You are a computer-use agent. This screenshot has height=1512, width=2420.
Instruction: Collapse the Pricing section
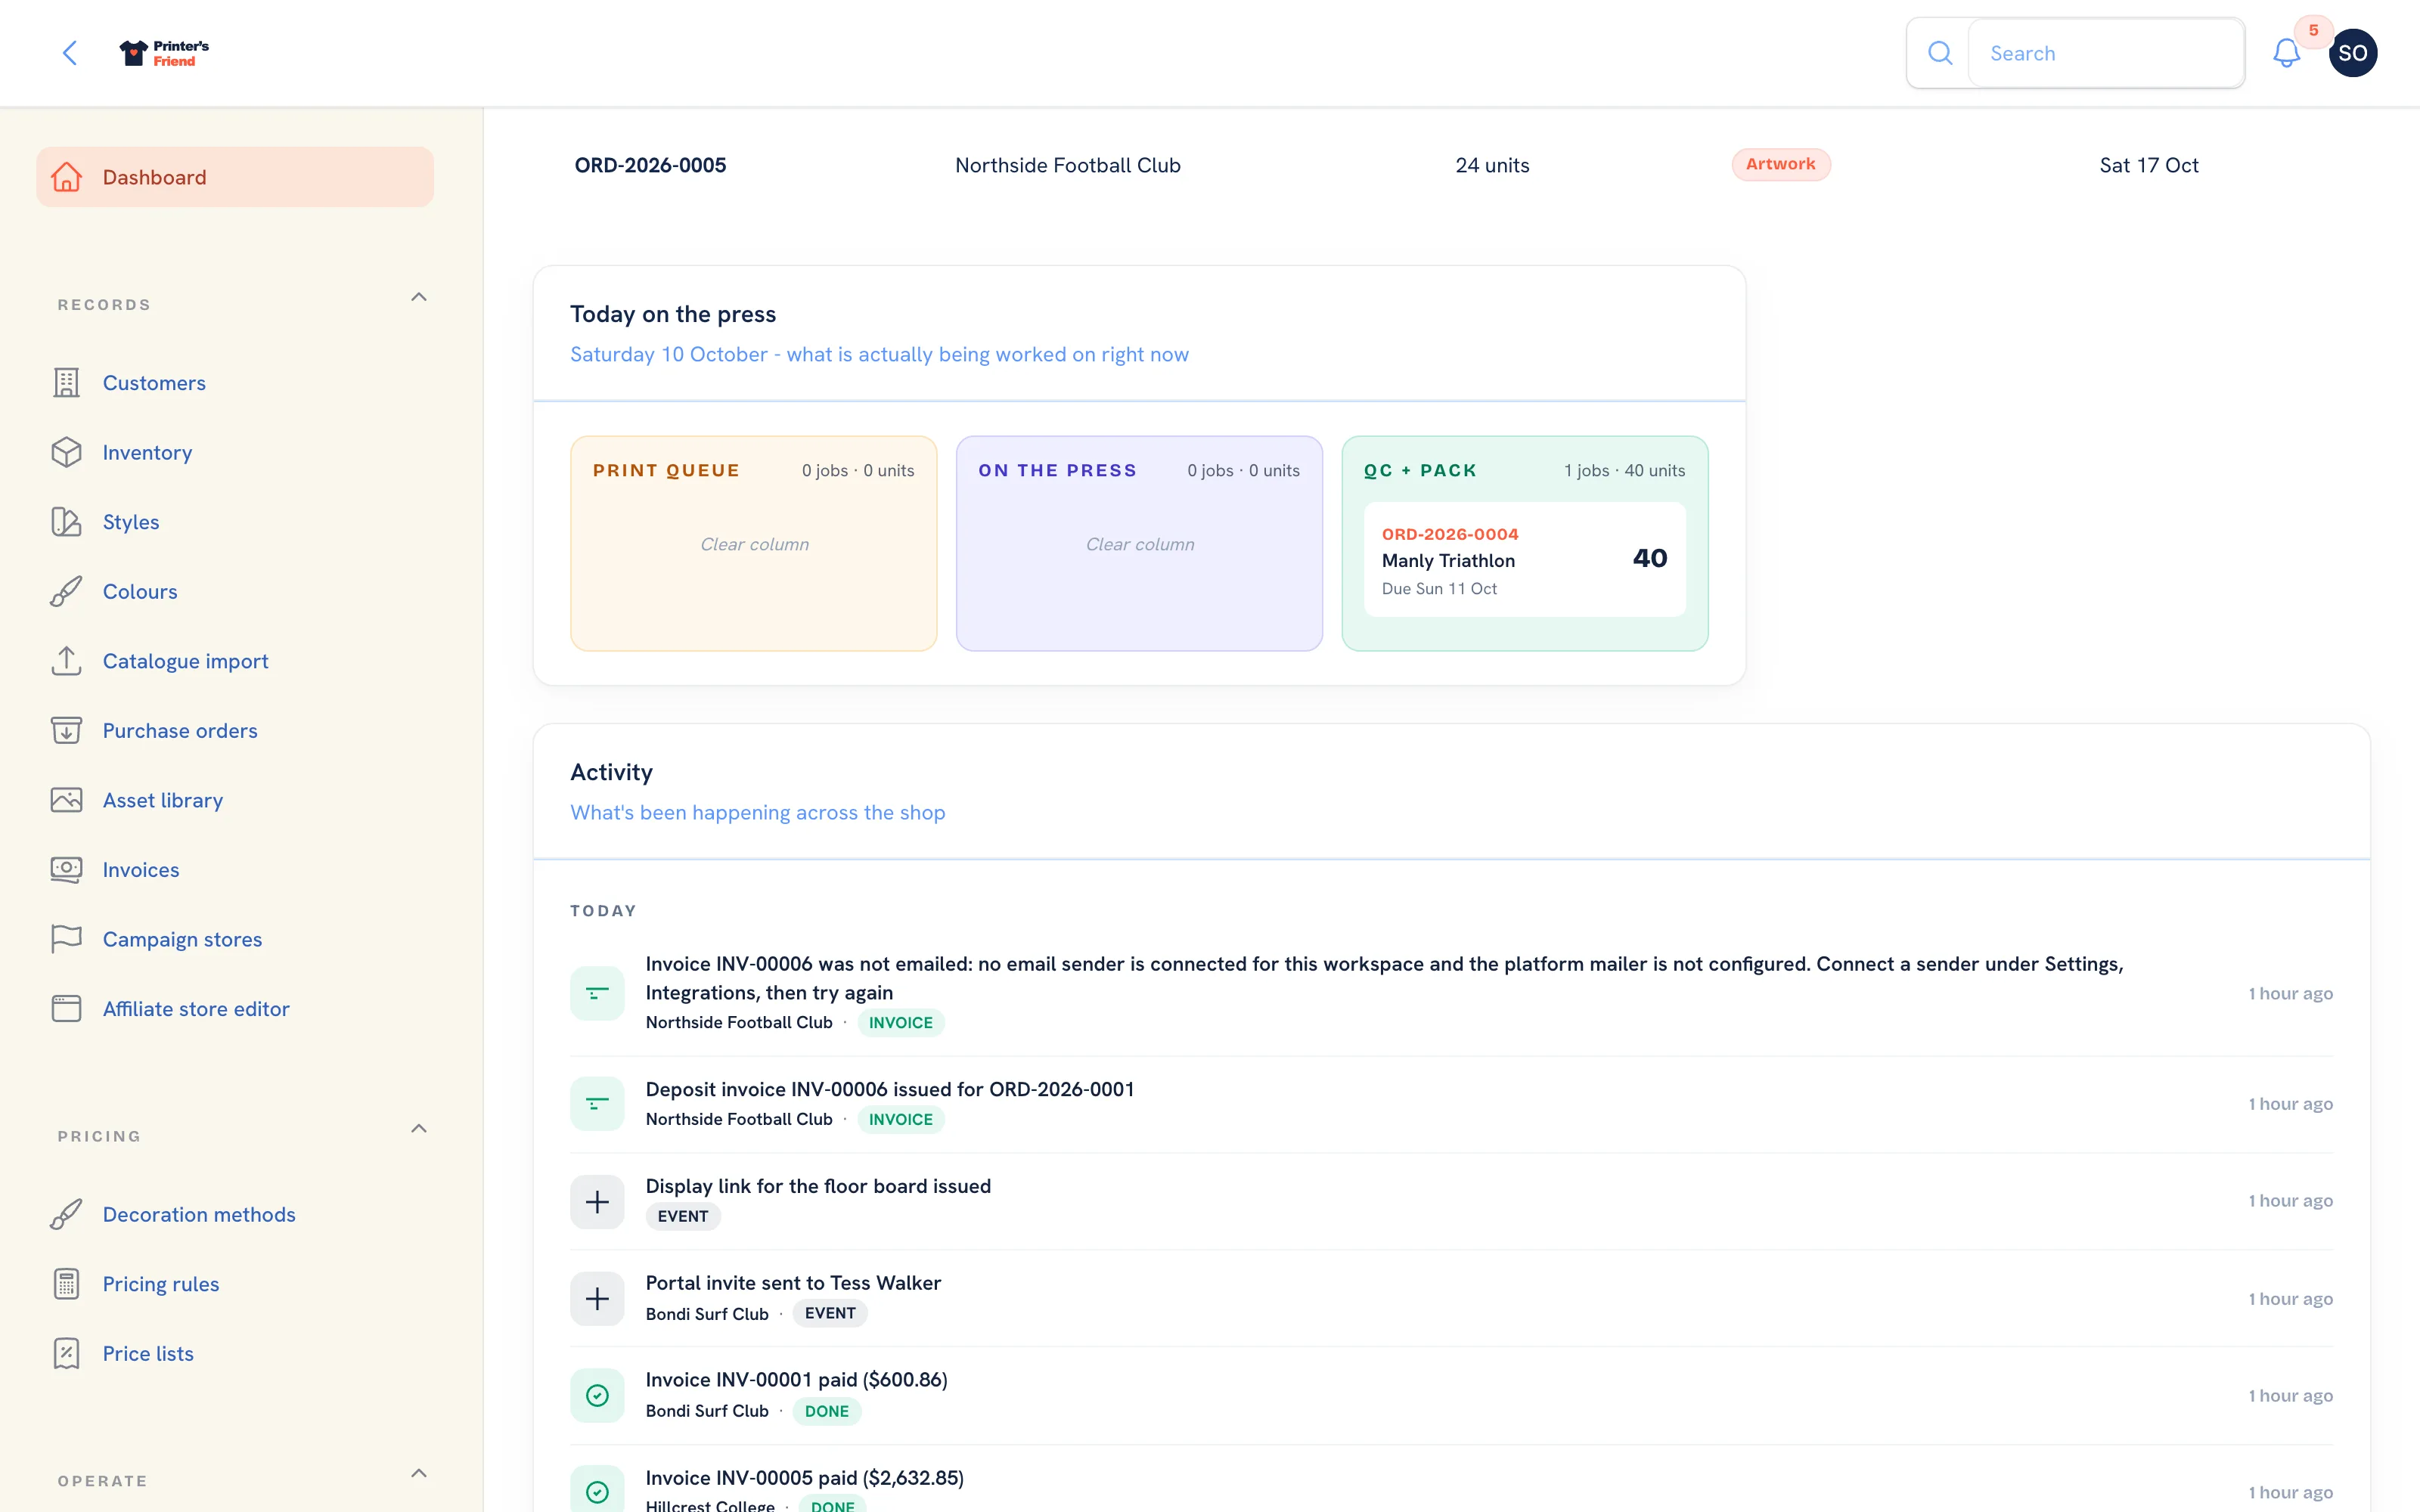419,1128
